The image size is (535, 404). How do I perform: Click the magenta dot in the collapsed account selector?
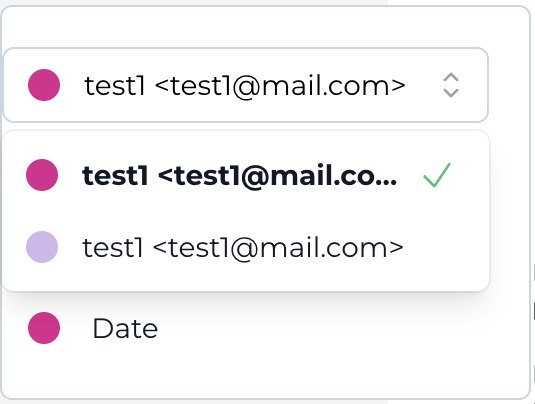pos(44,85)
